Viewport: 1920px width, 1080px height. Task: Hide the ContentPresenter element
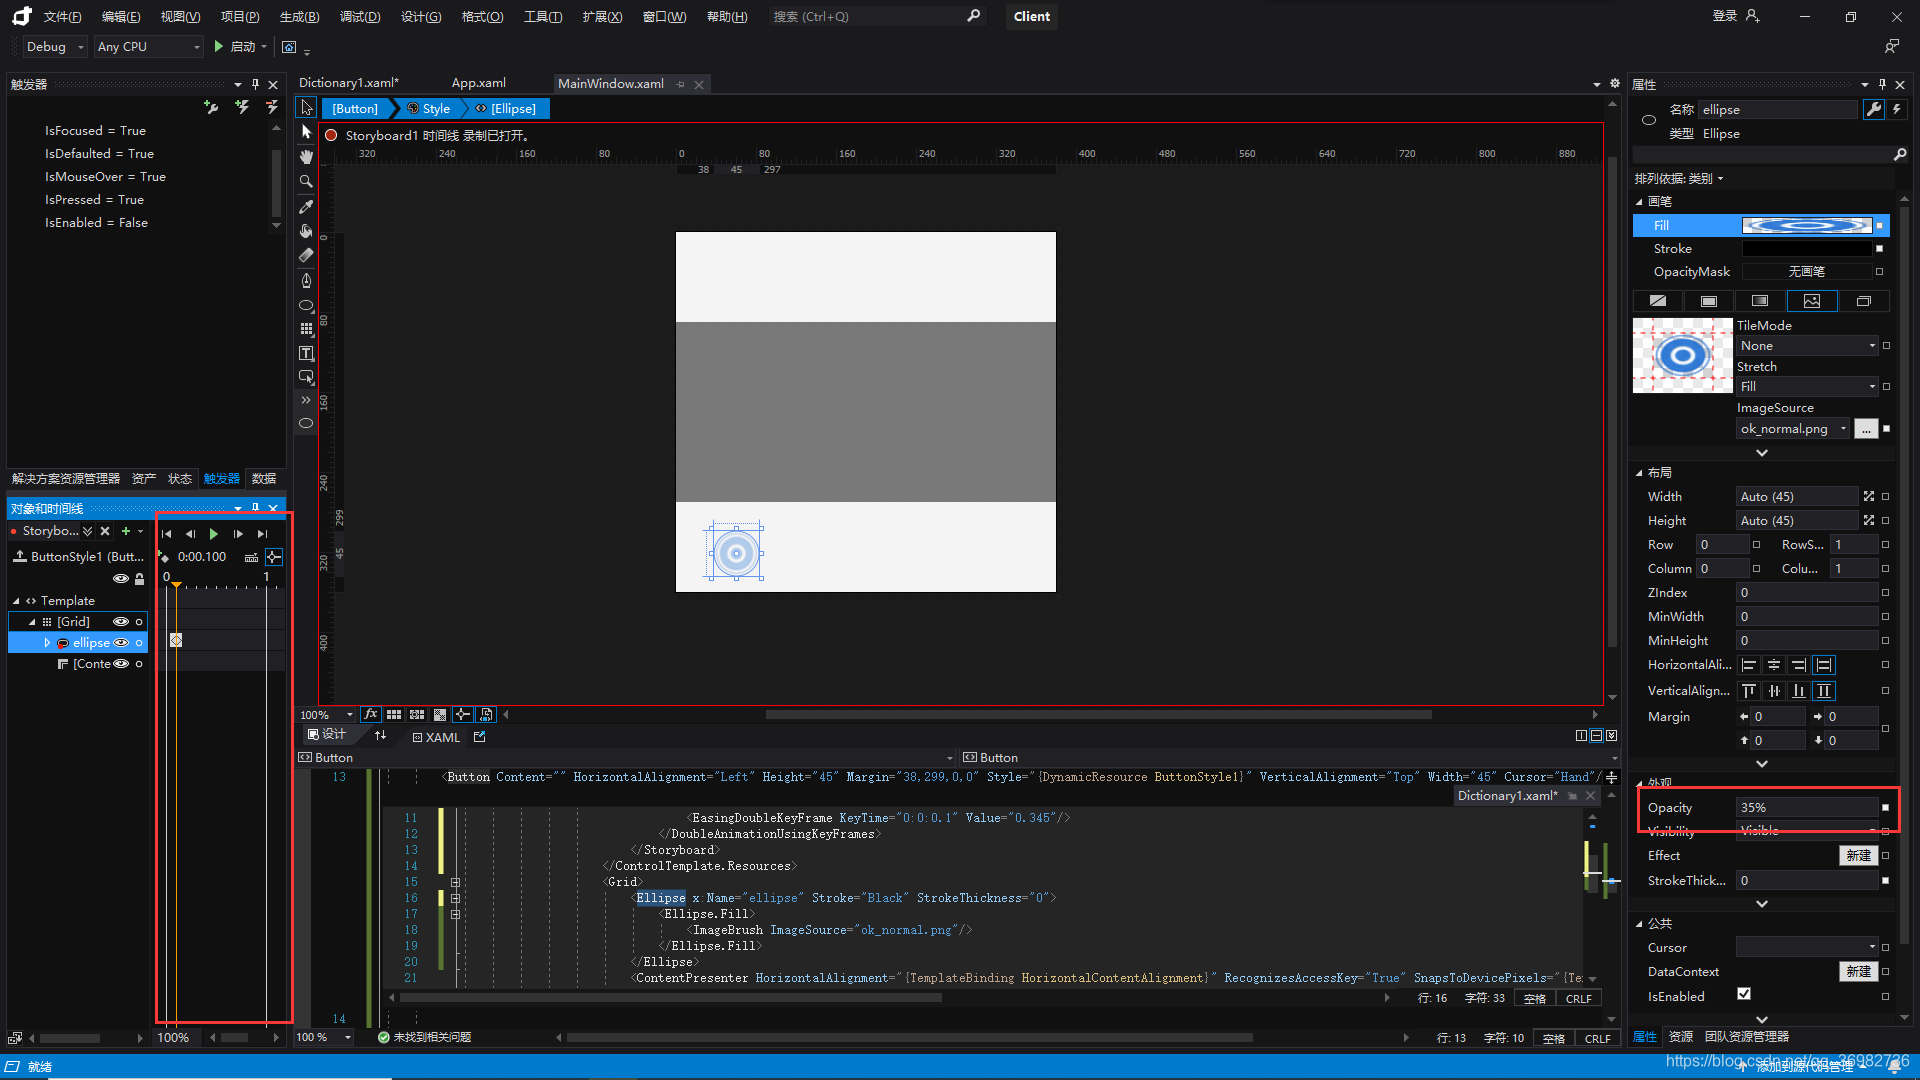121,663
